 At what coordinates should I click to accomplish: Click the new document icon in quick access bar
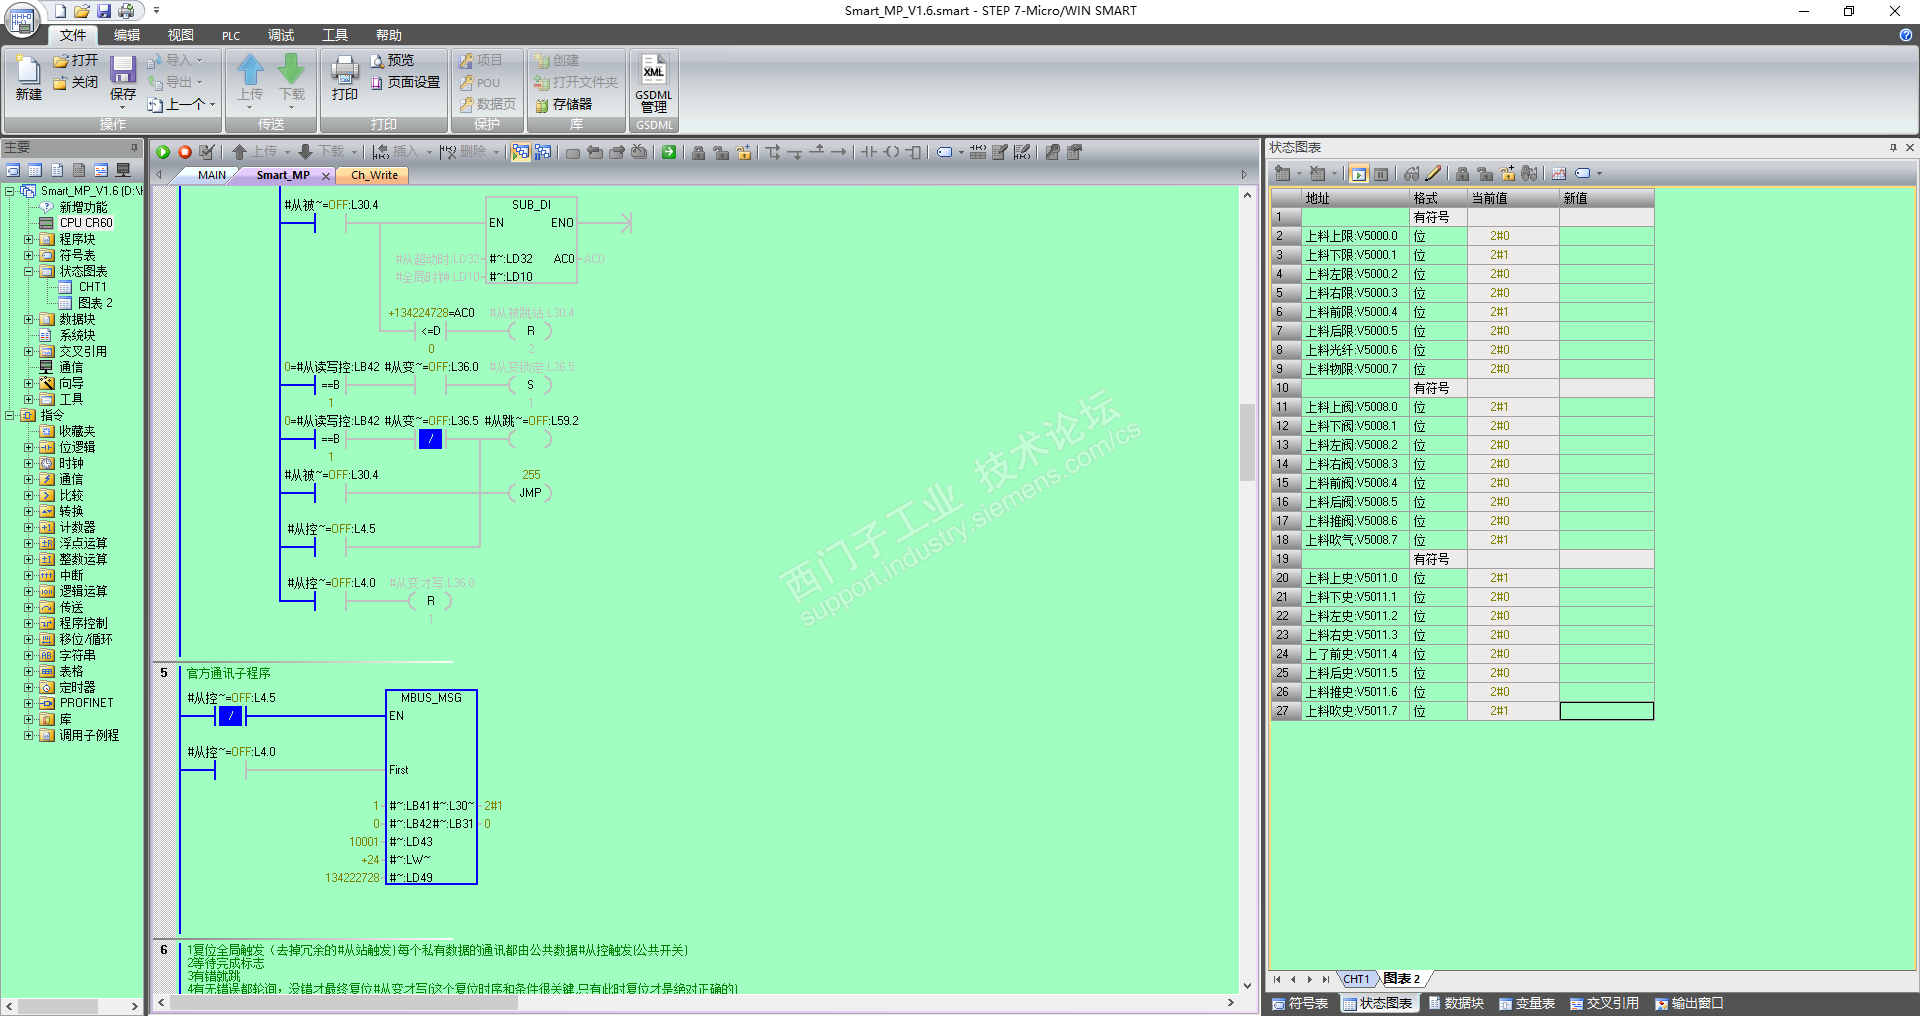(60, 11)
